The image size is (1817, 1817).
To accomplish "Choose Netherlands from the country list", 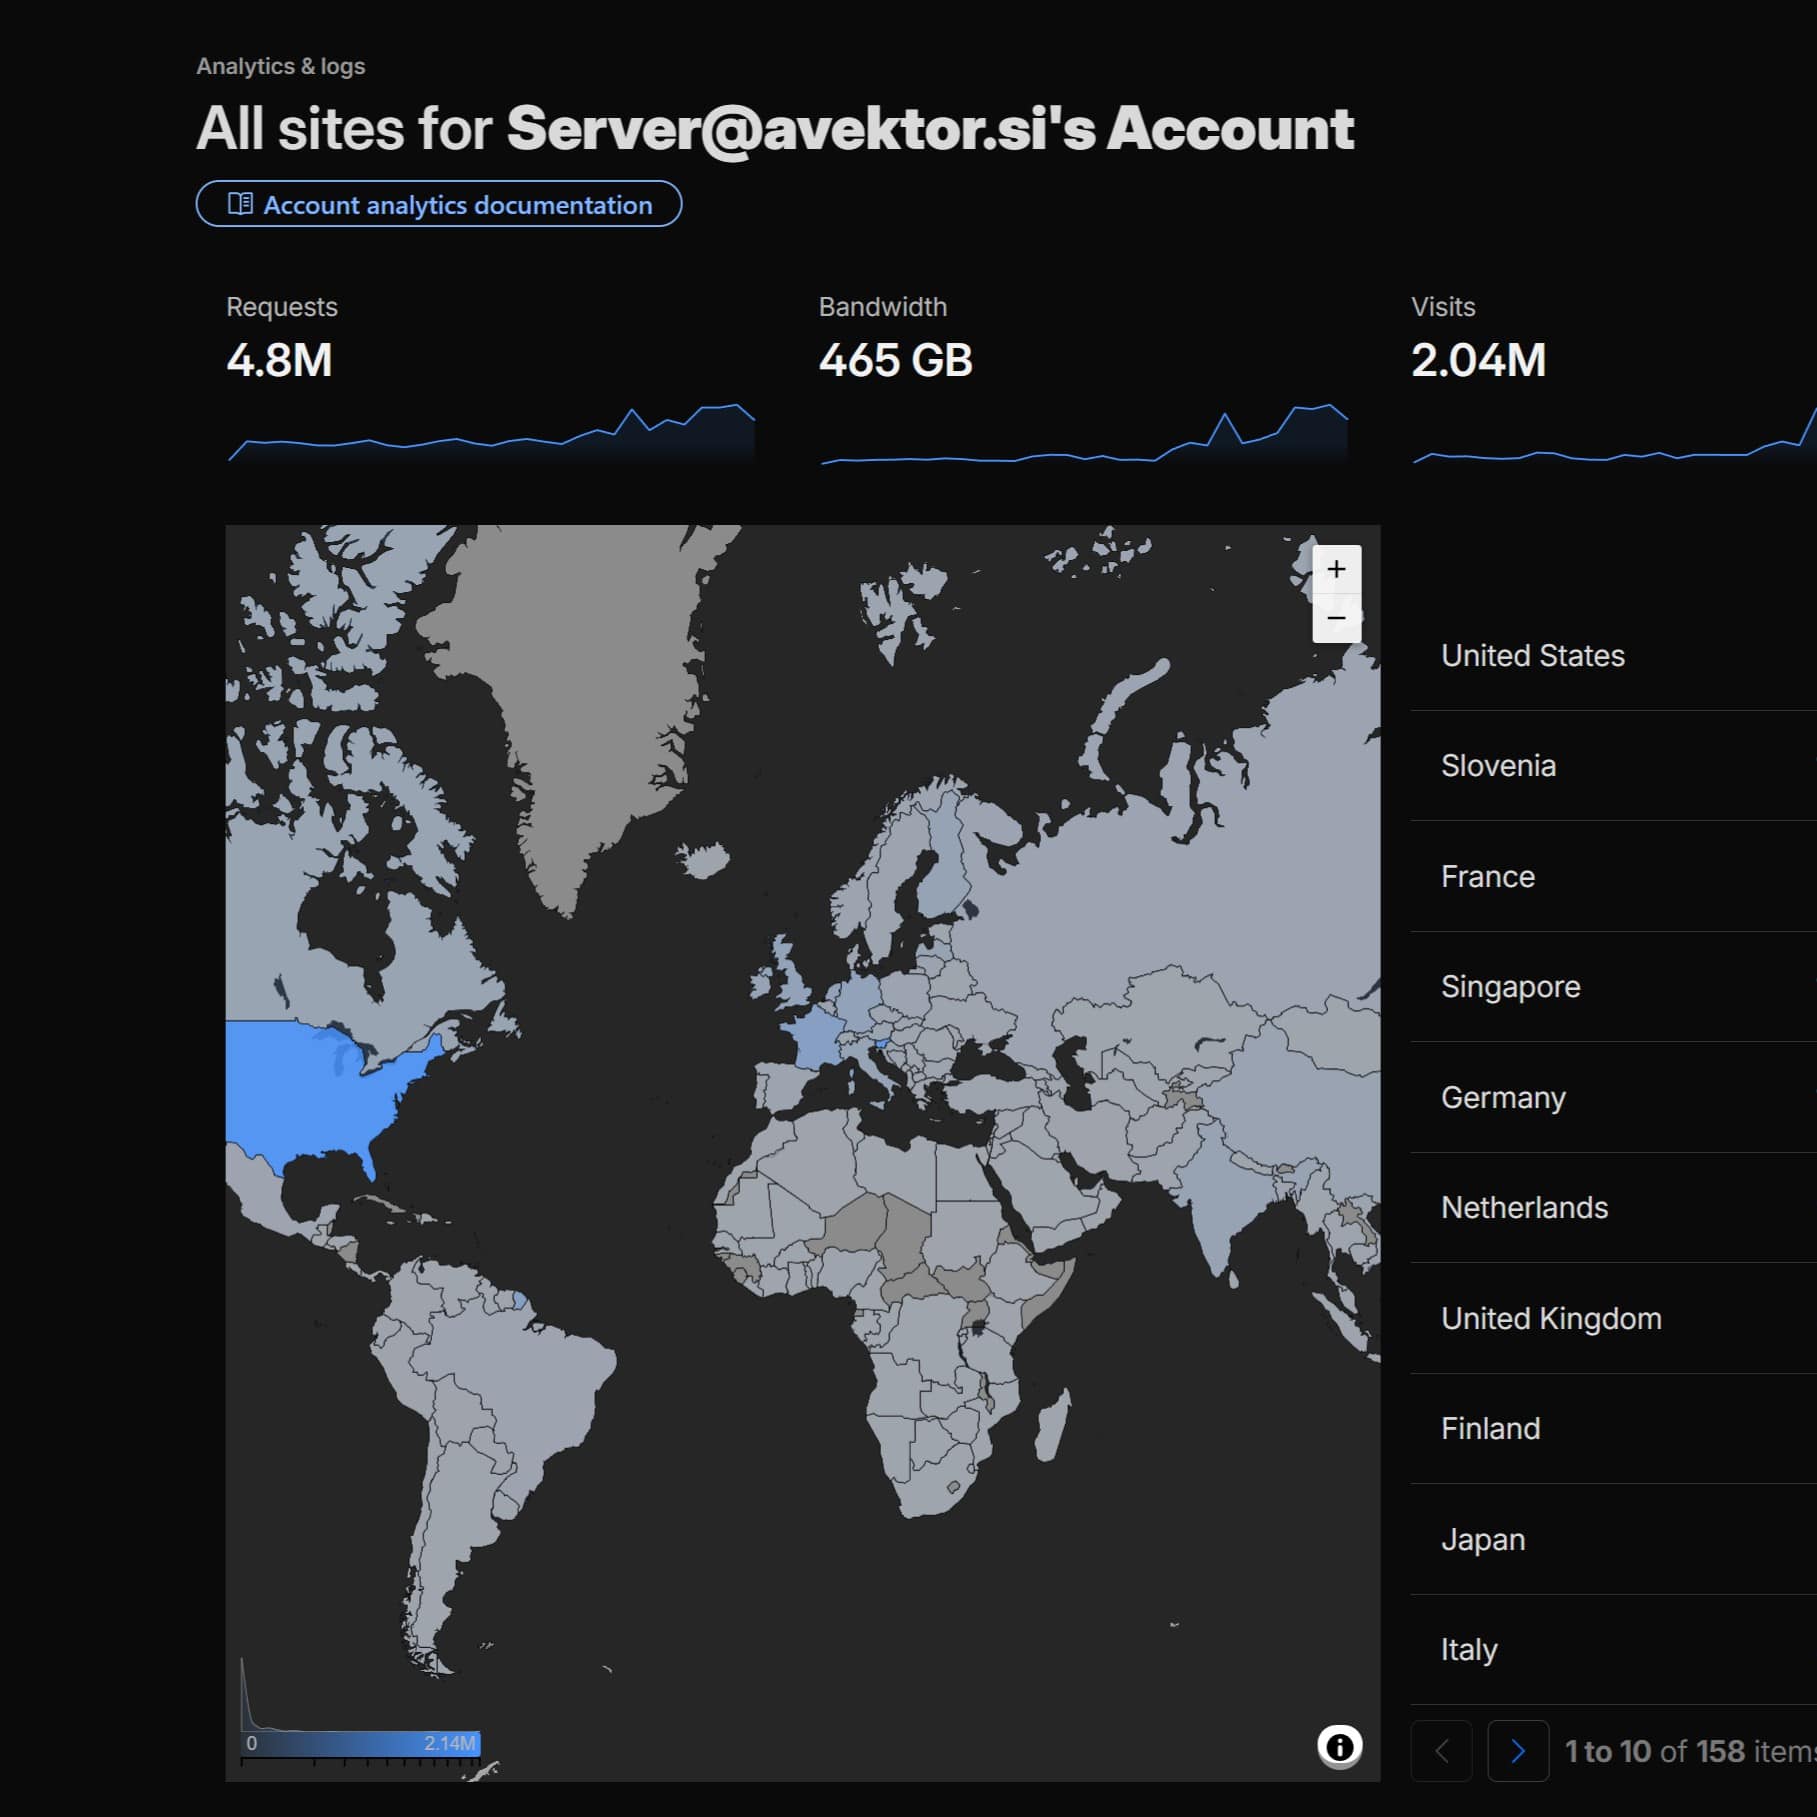I will [1613, 1207].
